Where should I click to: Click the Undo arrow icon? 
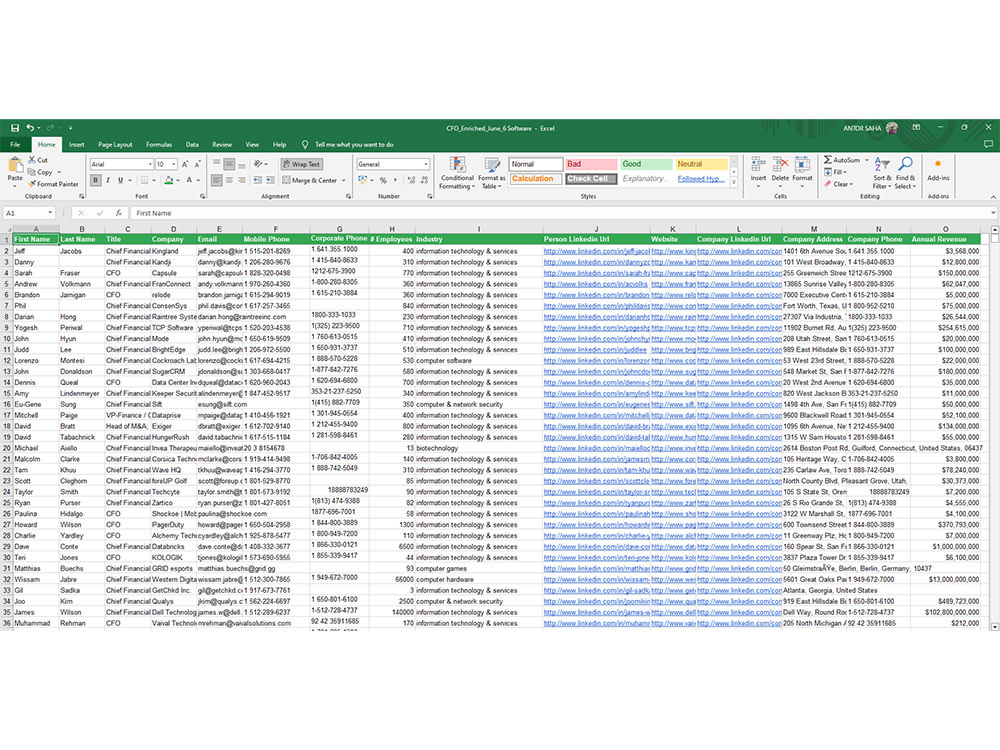pos(30,128)
